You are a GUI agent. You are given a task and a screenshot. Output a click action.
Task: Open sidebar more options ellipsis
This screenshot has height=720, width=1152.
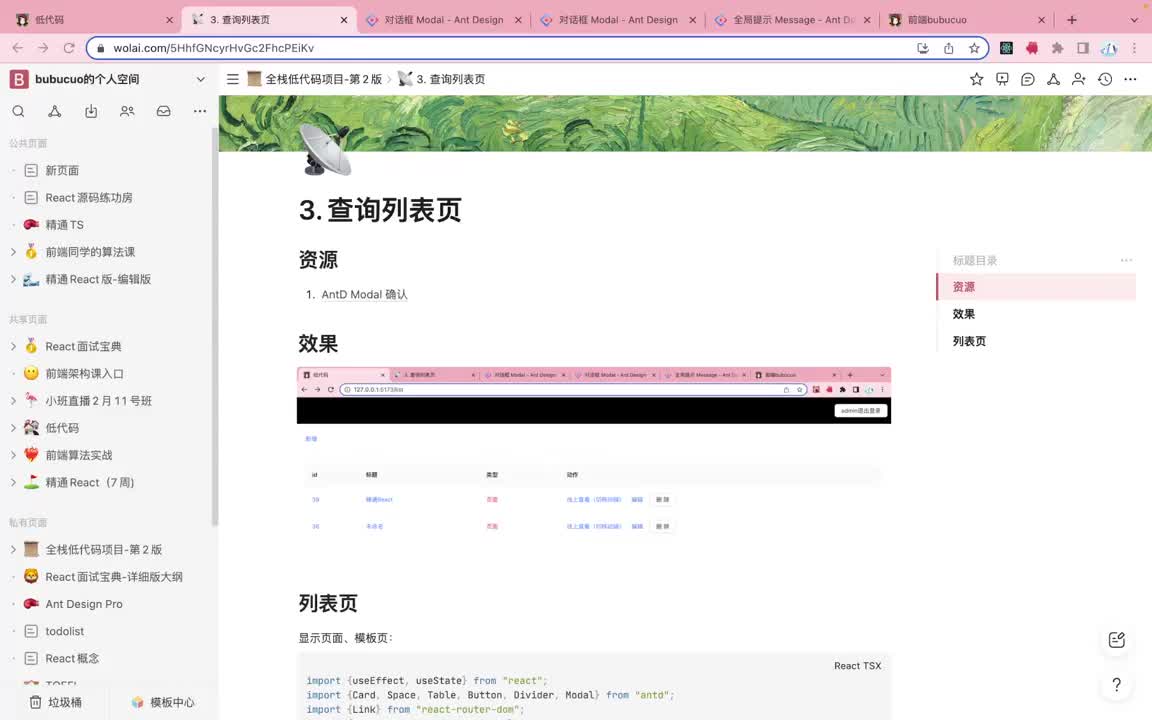tap(200, 111)
